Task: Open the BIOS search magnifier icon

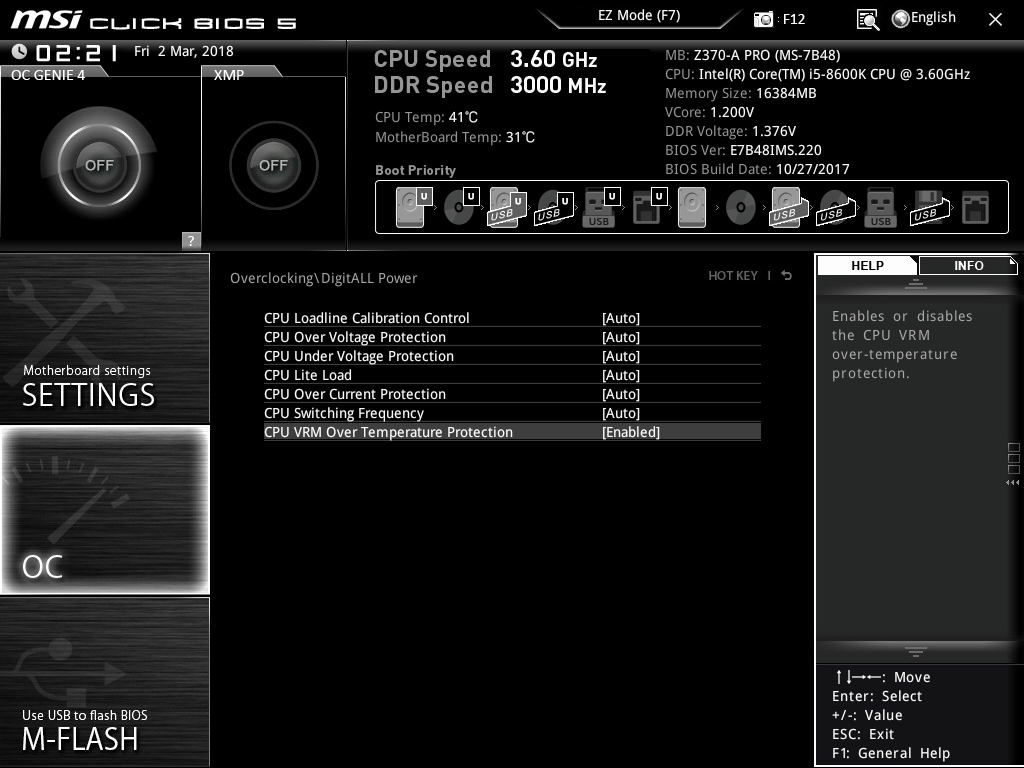Action: [867, 20]
